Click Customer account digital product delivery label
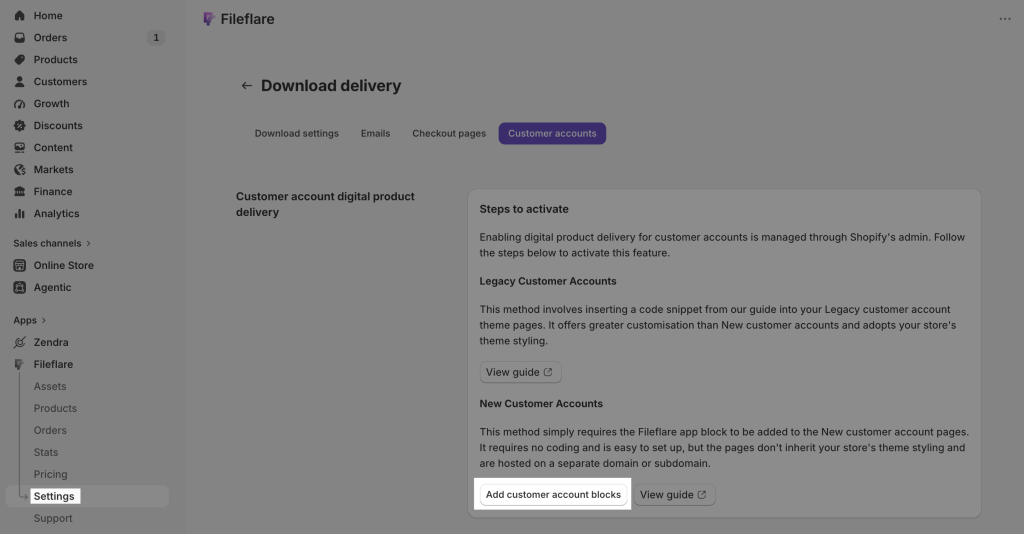Viewport: 1024px width, 534px height. click(325, 204)
